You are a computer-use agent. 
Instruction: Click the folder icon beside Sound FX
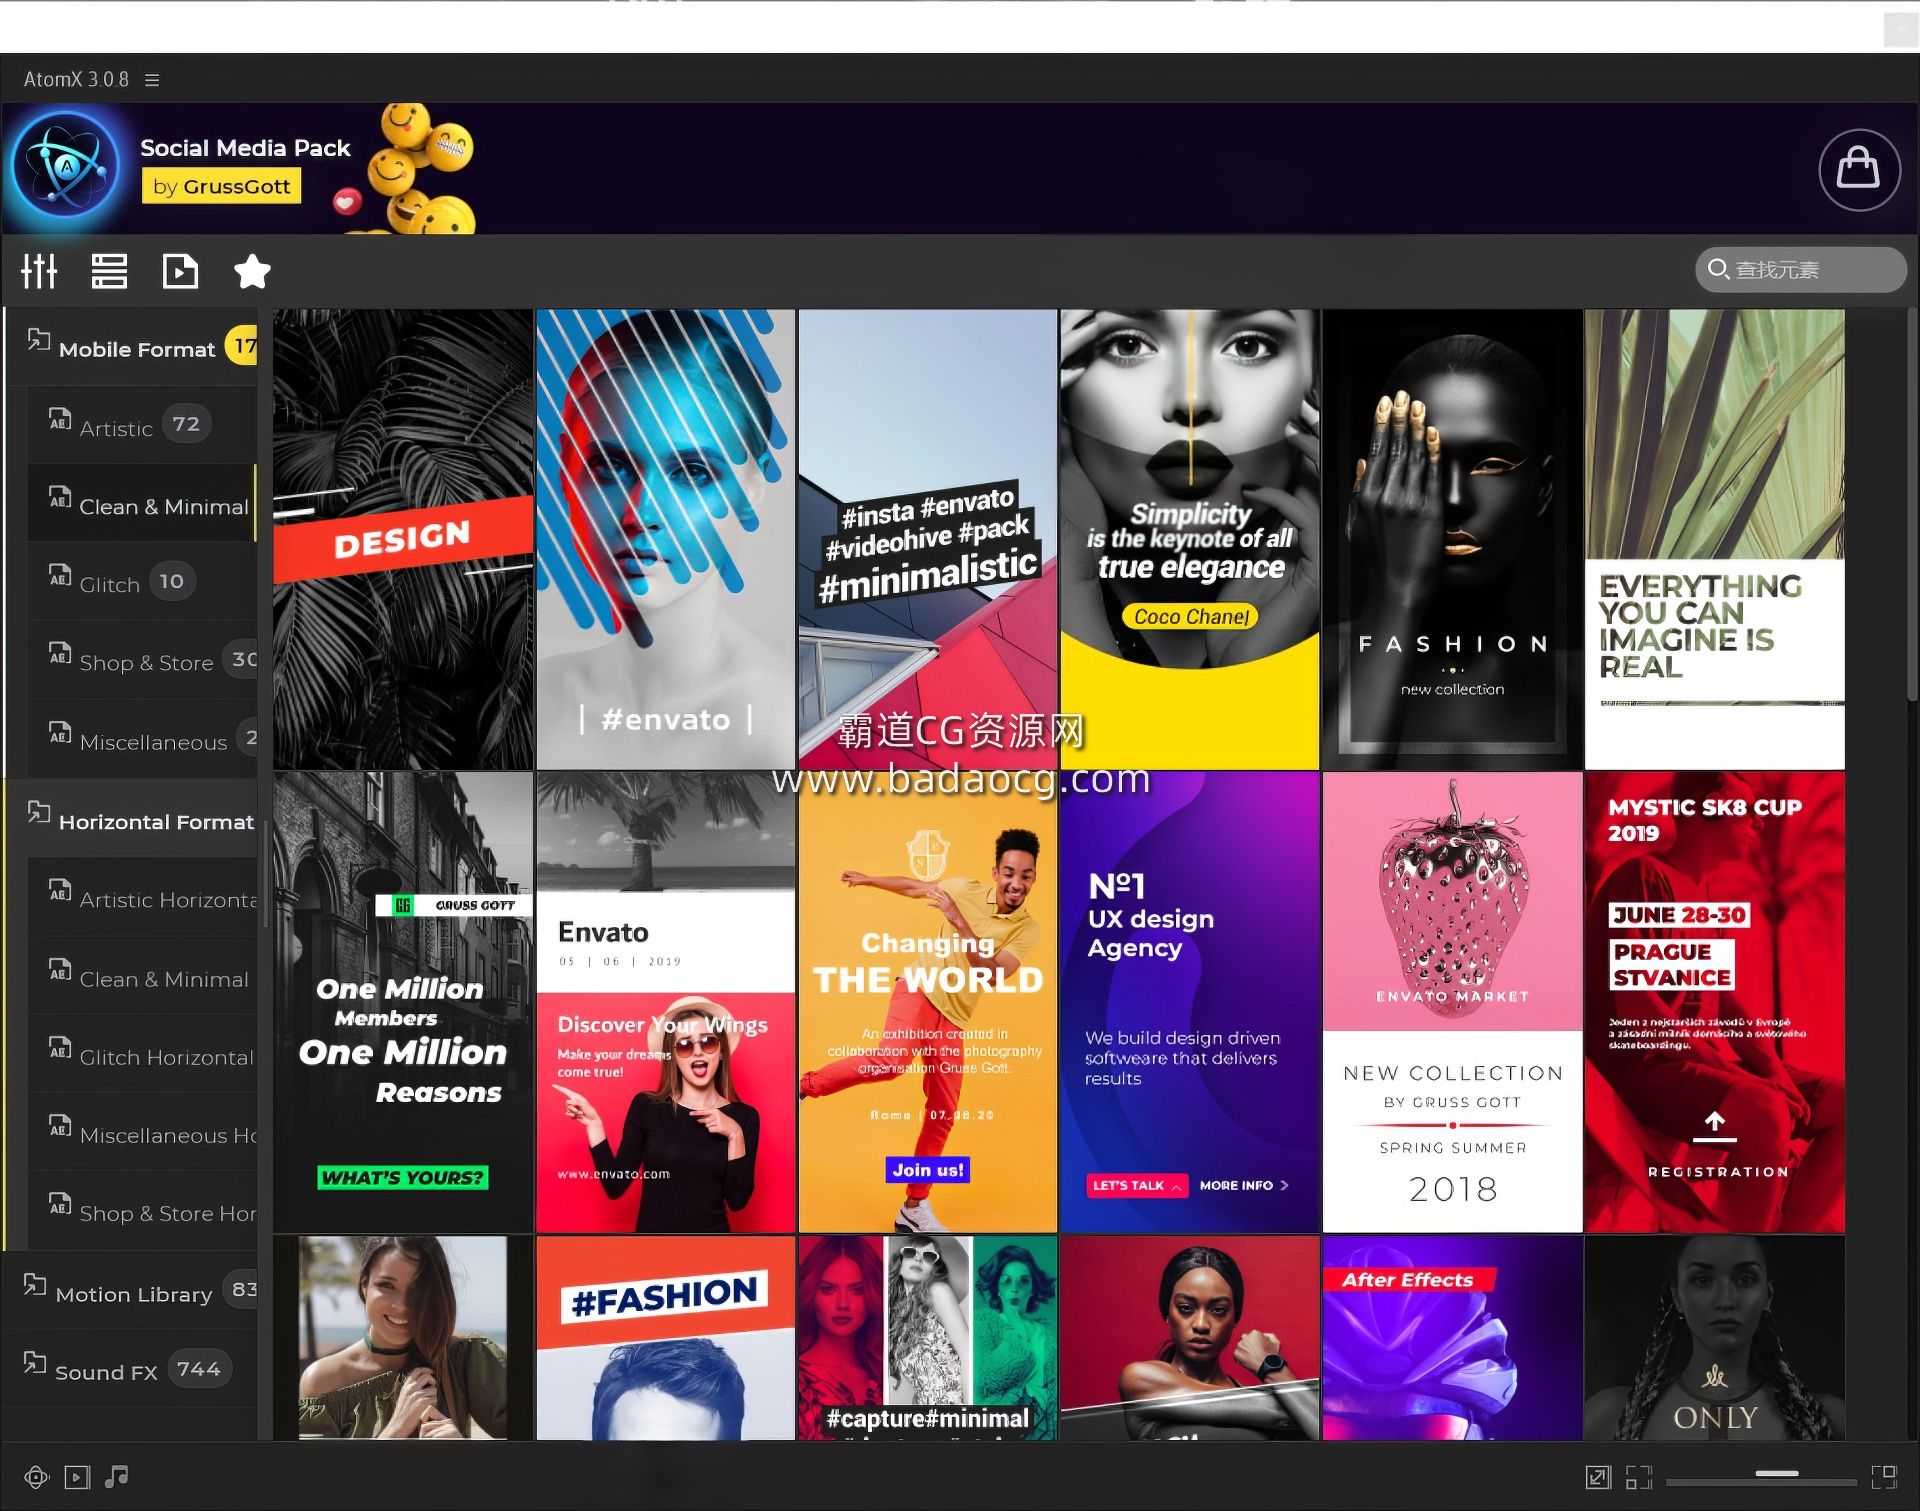34,1362
